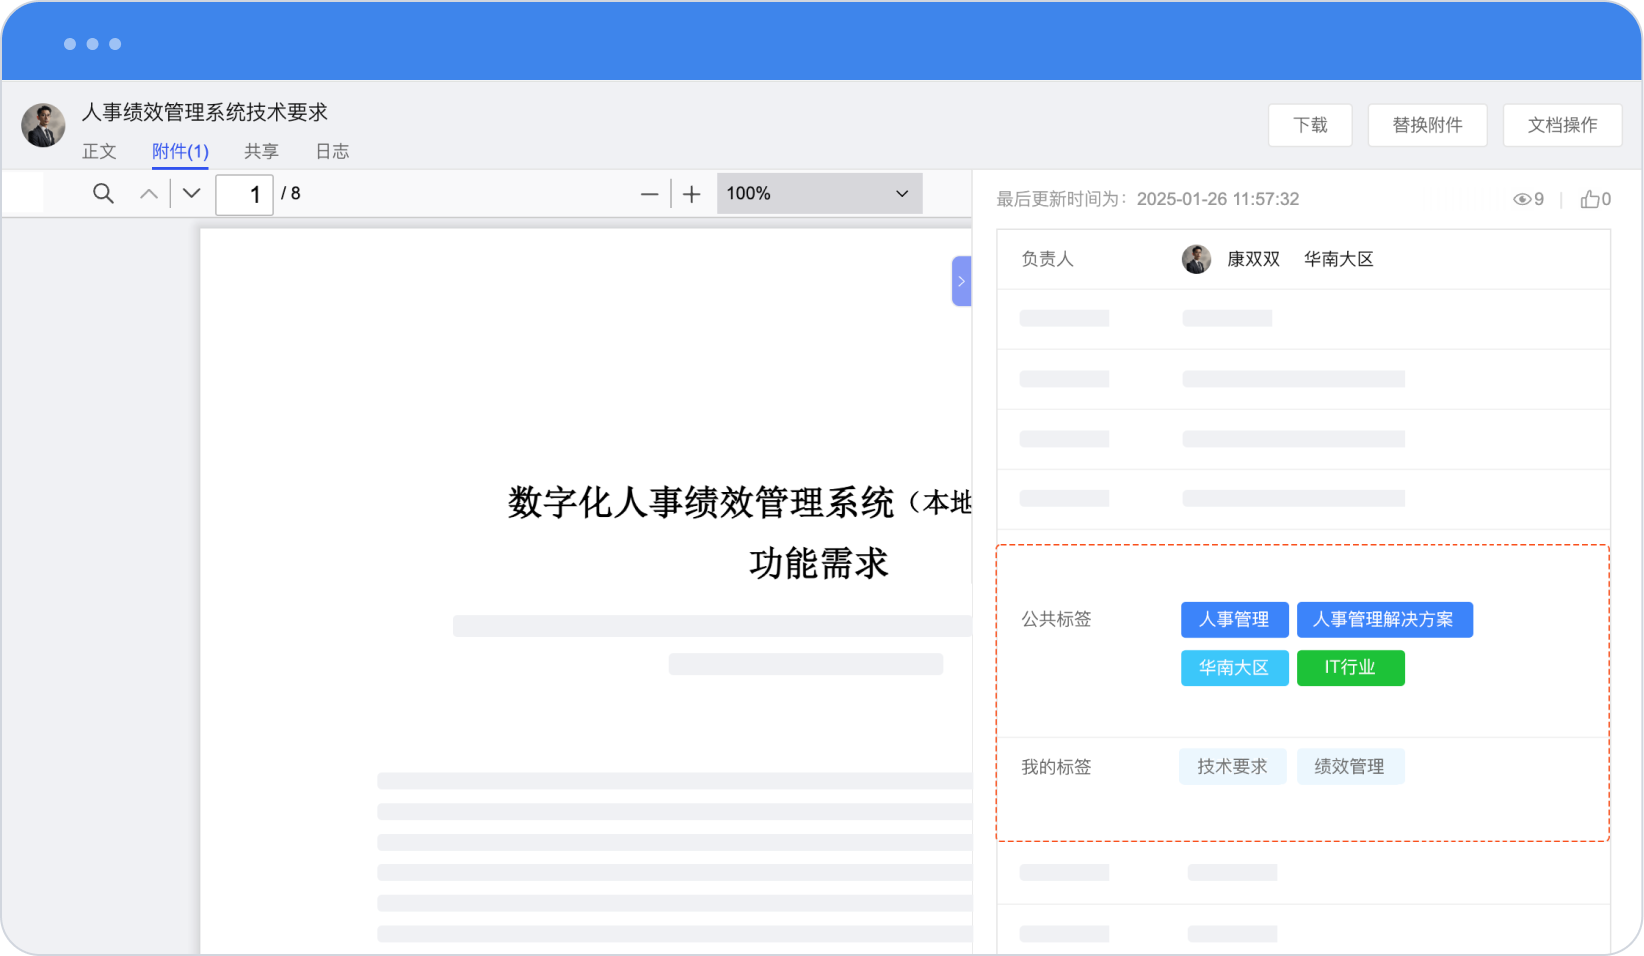
Task: Select the 人事管理解决方案 public tag
Action: 1384,620
